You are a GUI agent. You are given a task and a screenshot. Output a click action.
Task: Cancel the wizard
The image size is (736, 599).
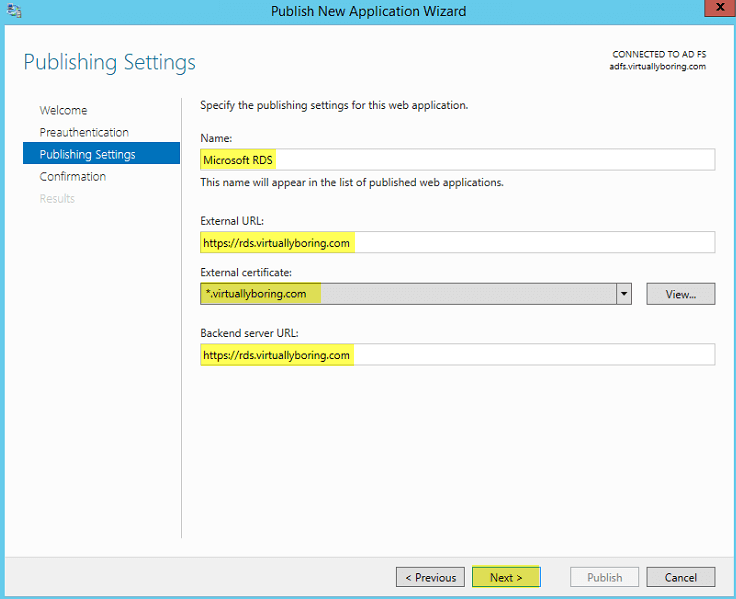tap(681, 577)
